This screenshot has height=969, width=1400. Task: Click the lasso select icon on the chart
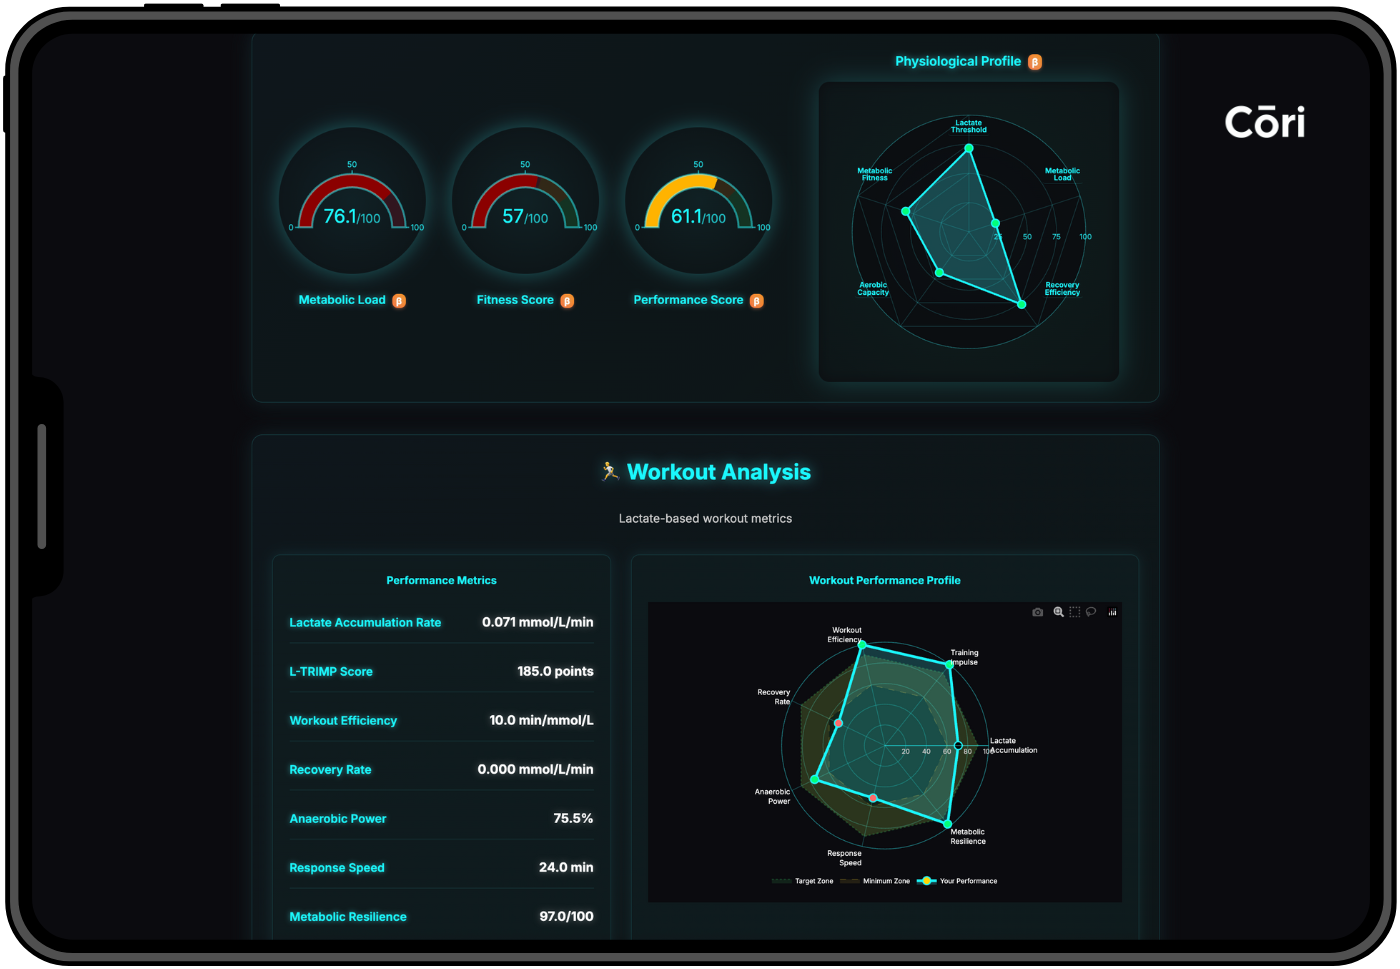point(1092,611)
